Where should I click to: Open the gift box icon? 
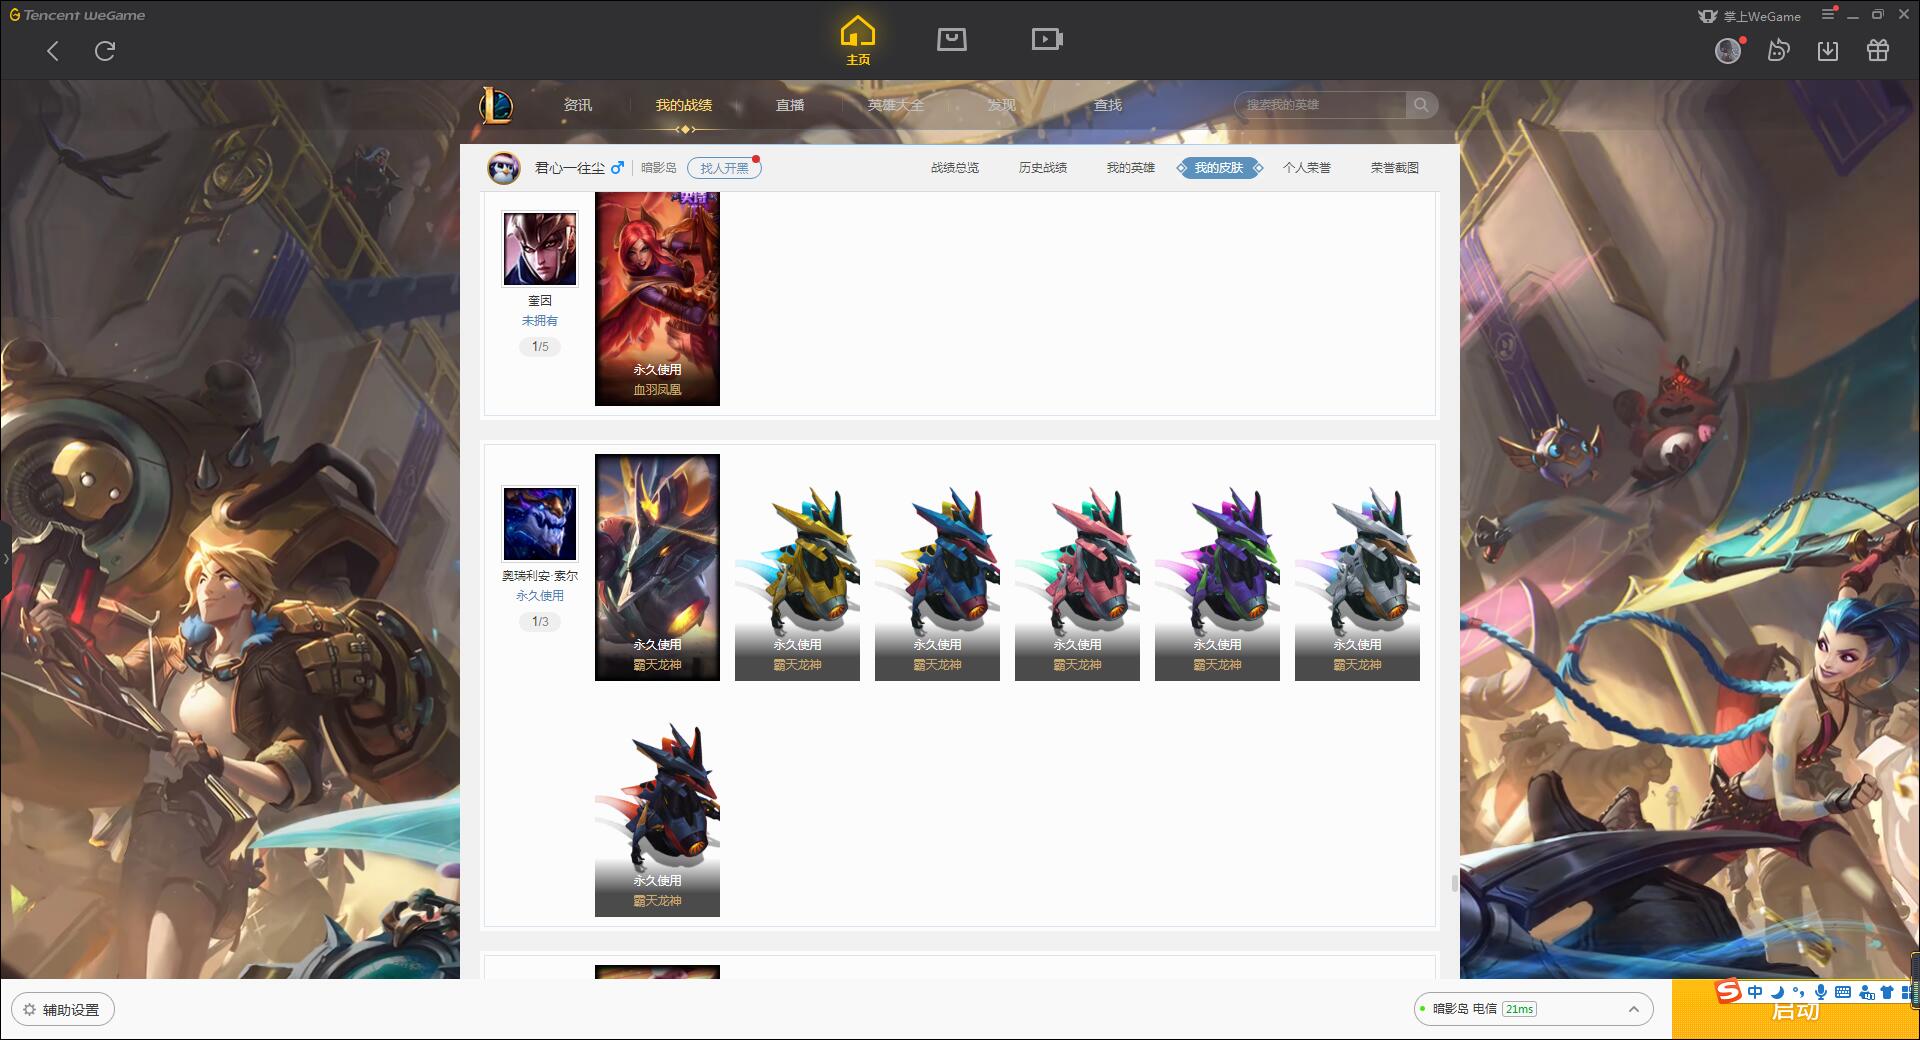[1878, 50]
